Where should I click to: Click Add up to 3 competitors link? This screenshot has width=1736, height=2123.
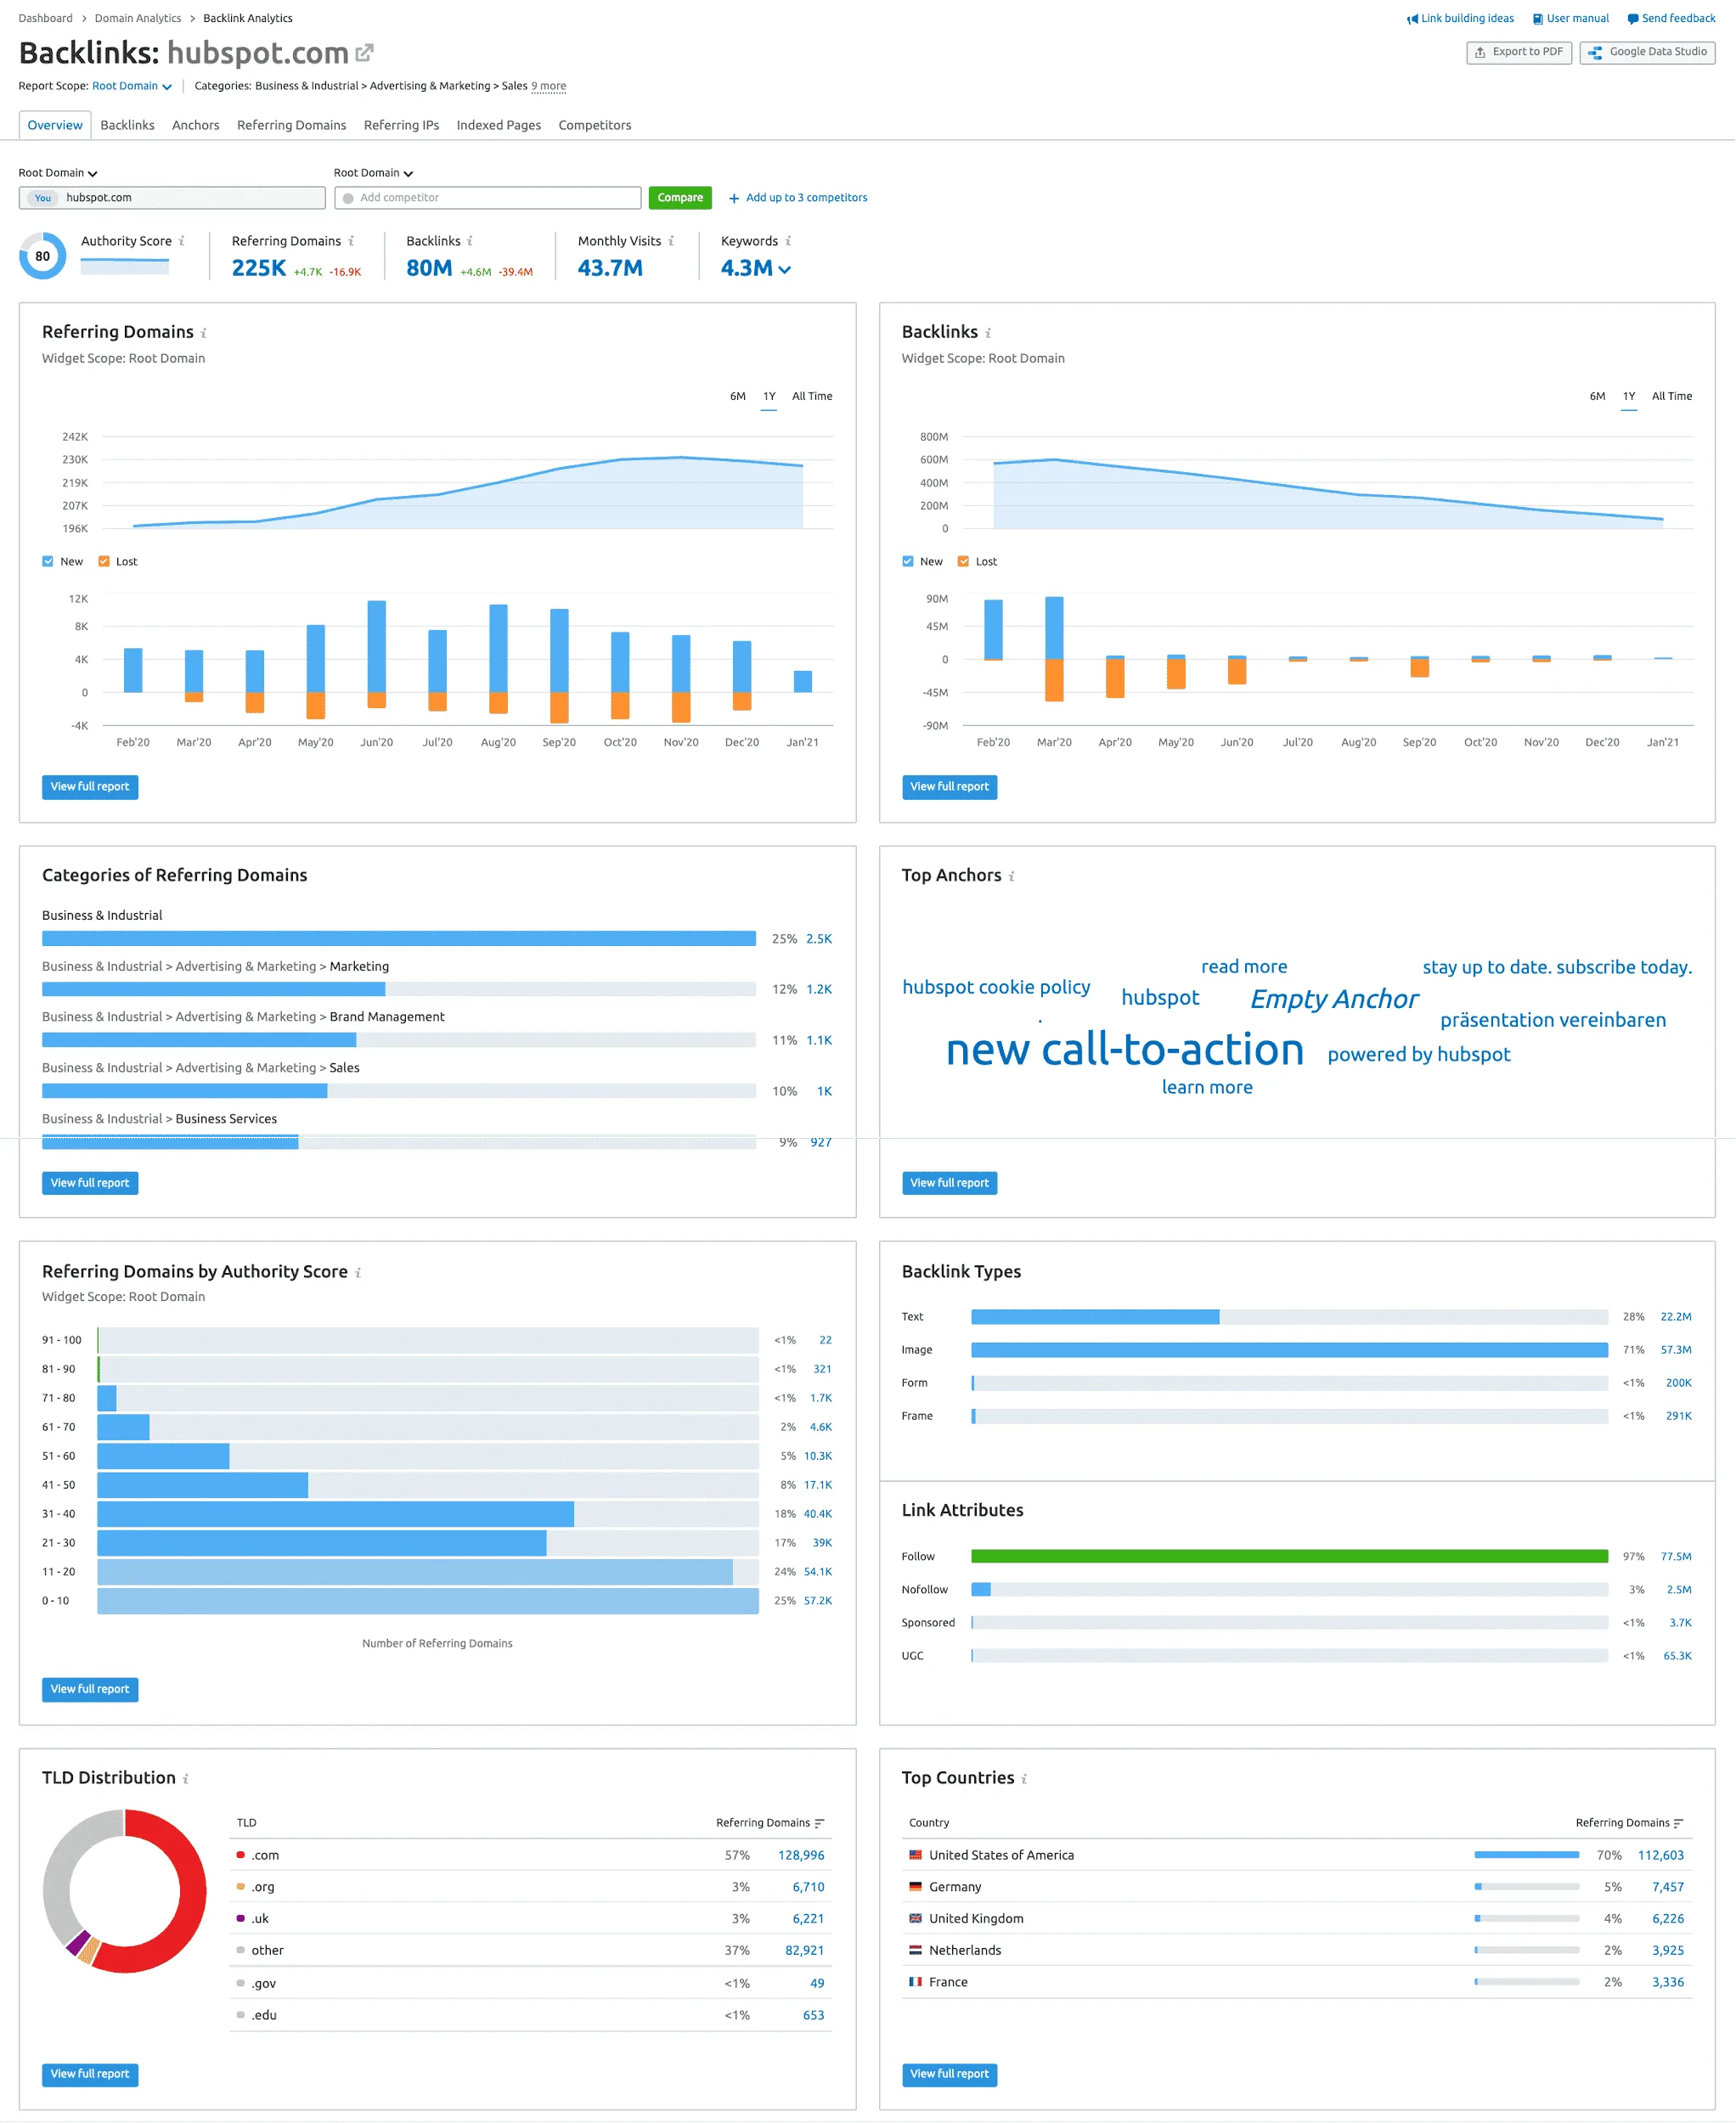click(x=806, y=198)
